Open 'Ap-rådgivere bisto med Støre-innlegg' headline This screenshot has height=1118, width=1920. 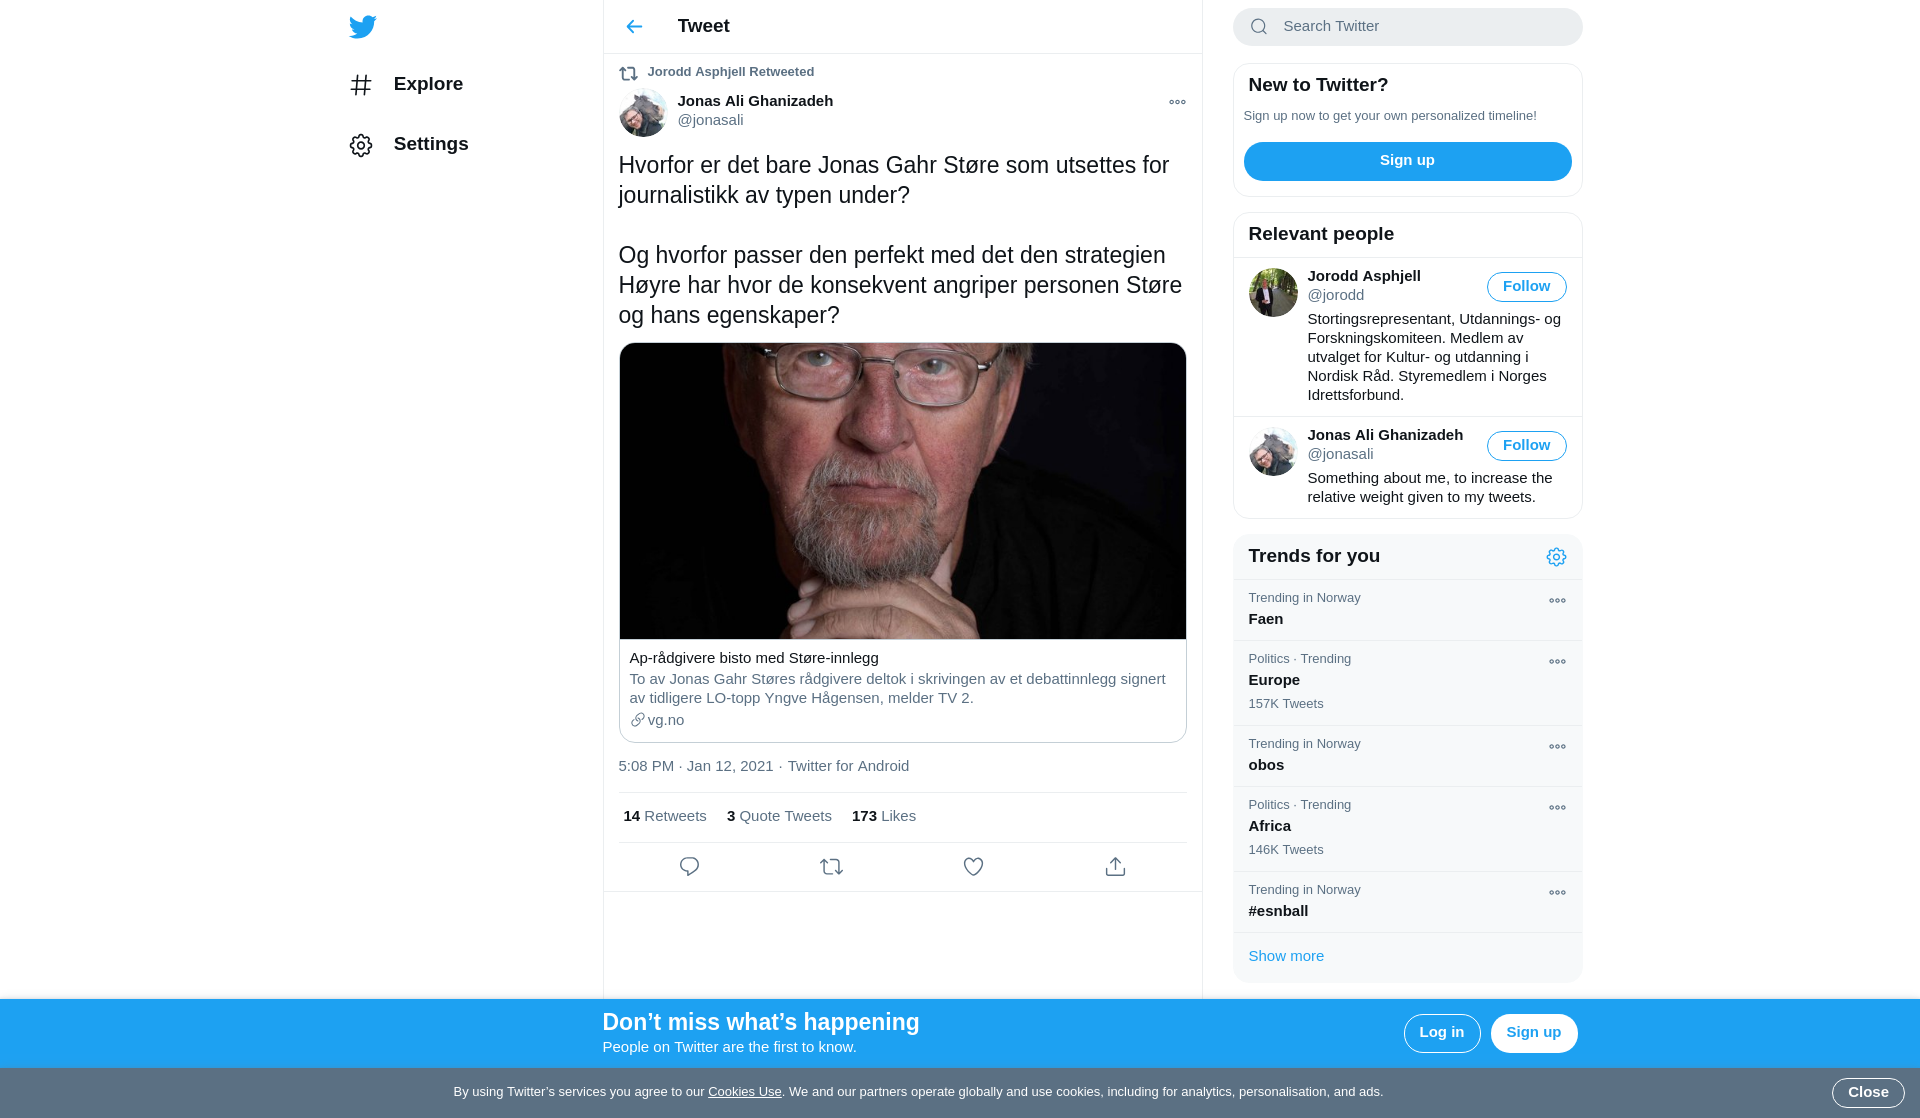click(x=754, y=658)
